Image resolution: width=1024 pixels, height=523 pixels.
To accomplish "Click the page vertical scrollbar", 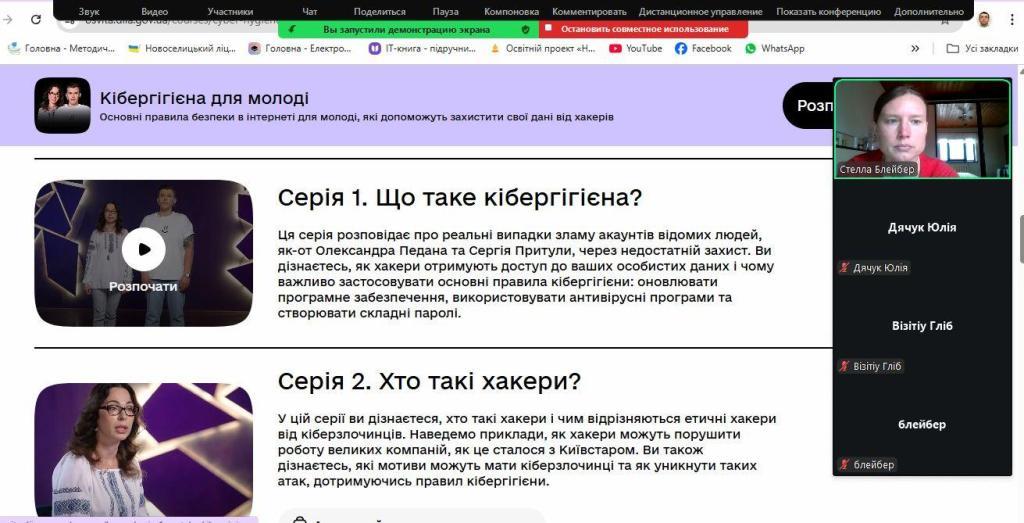I will 1019,240.
